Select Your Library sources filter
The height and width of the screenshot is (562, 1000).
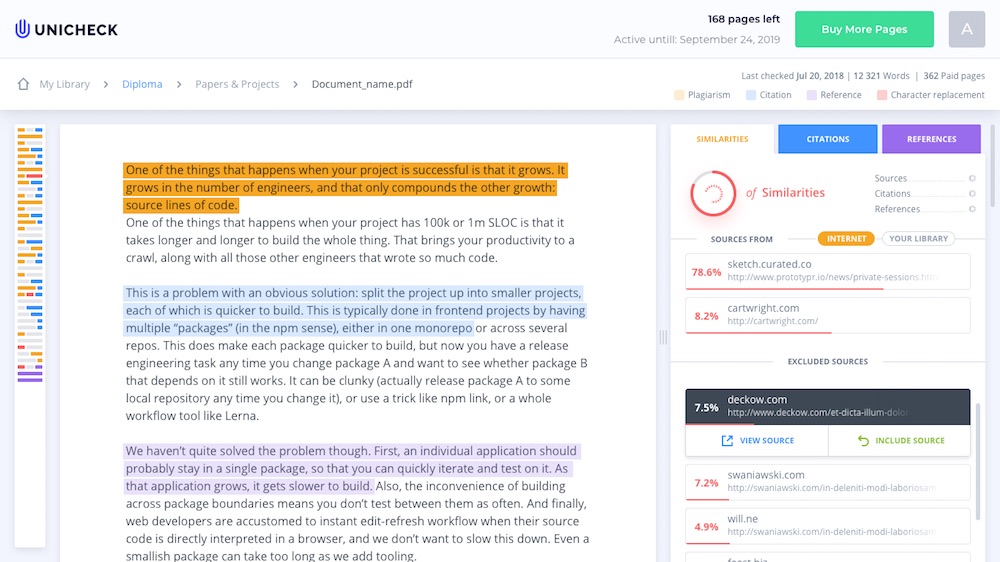point(918,239)
